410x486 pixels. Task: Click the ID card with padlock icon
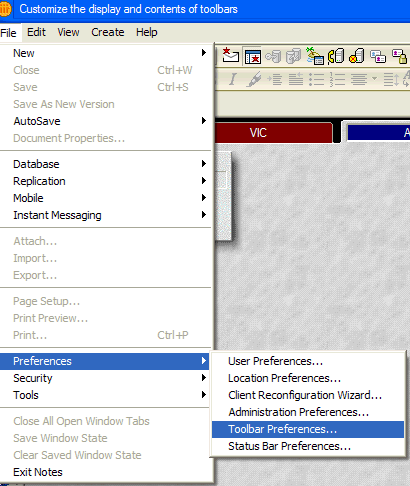point(399,56)
